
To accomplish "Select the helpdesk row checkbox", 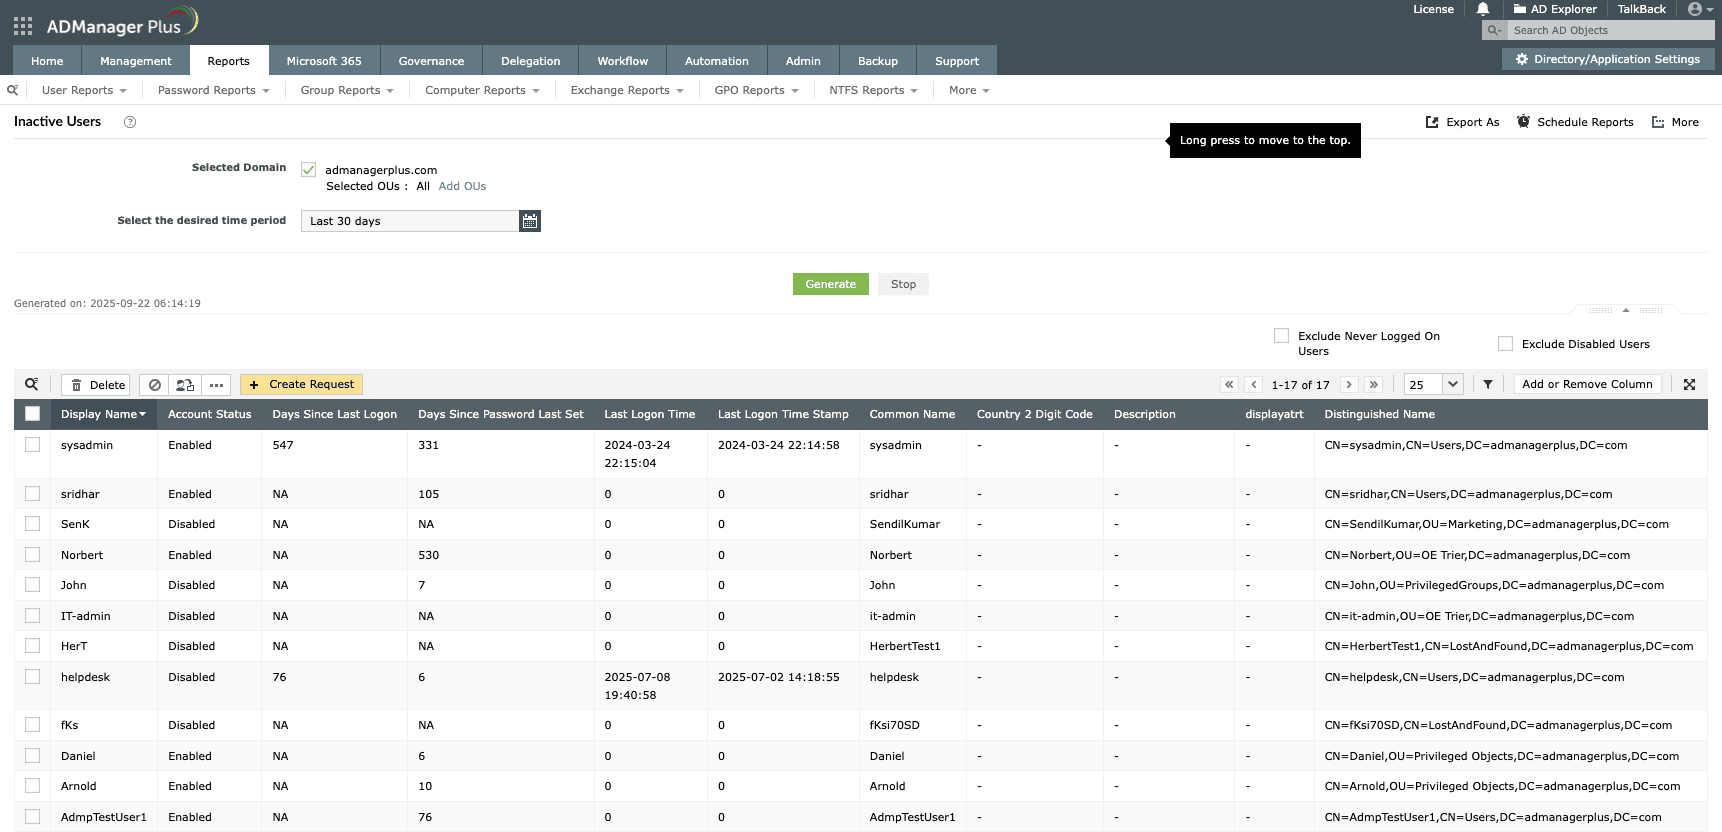I will 32,677.
